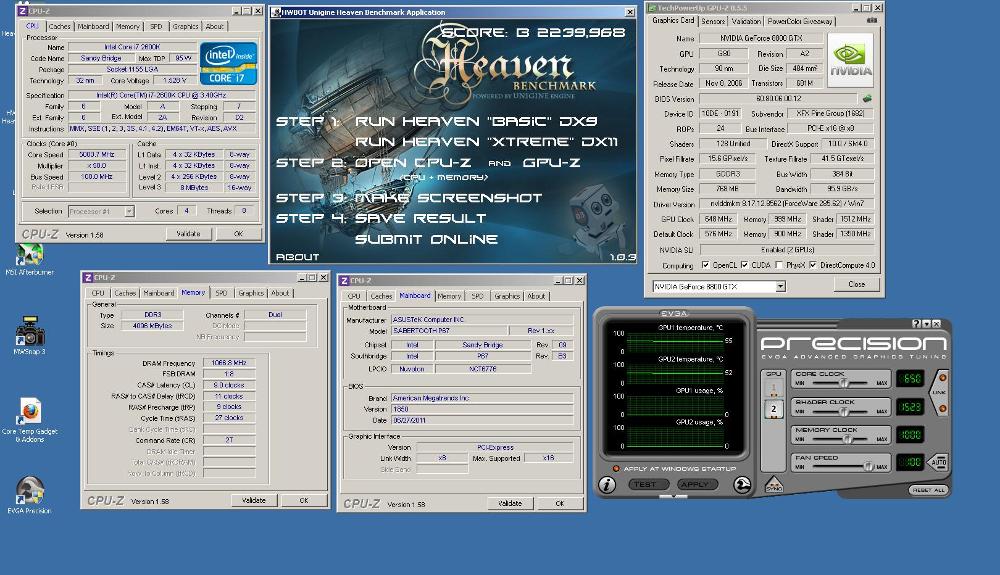Screen dimensions: 1000x575
Task: Switch to Validation tab in GPU-Z
Action: click(x=746, y=21)
